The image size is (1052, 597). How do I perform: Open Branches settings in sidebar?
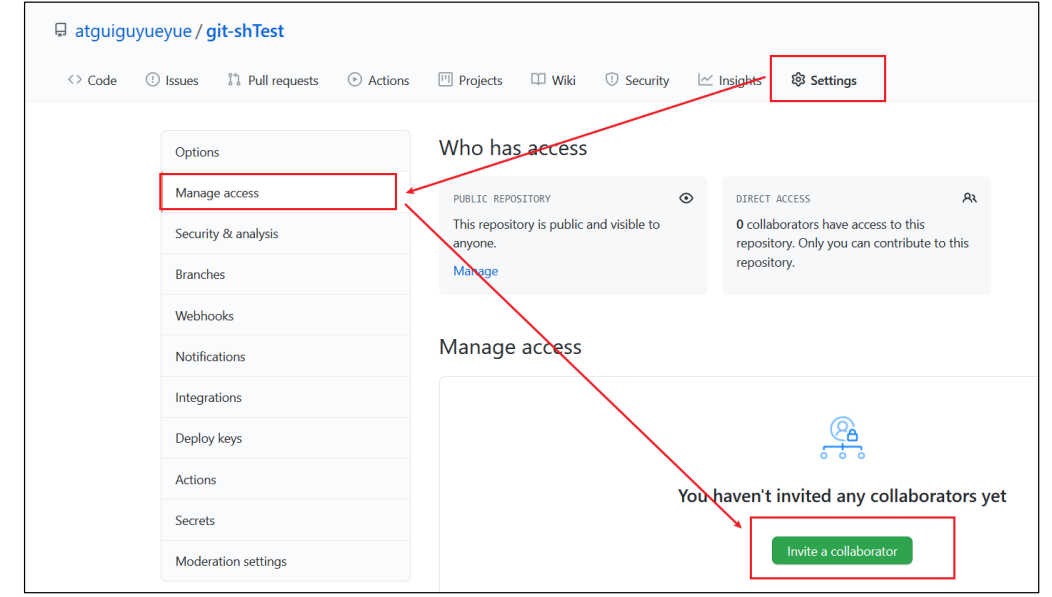point(286,274)
